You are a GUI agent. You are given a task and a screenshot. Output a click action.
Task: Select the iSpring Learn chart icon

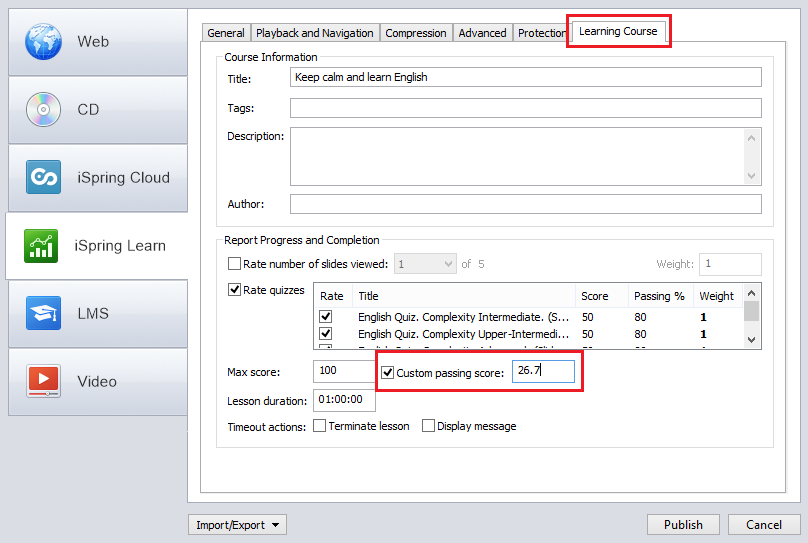point(41,246)
